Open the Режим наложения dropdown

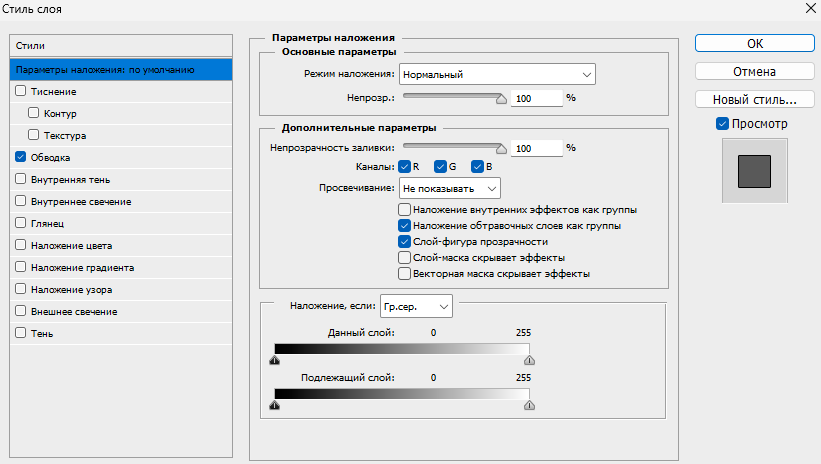pos(497,74)
